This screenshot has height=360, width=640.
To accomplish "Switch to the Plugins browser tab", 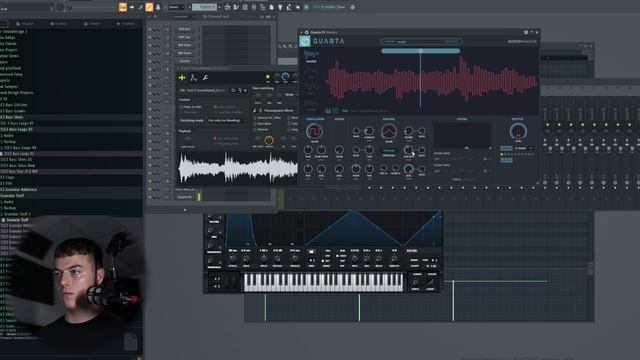I will 58,24.
